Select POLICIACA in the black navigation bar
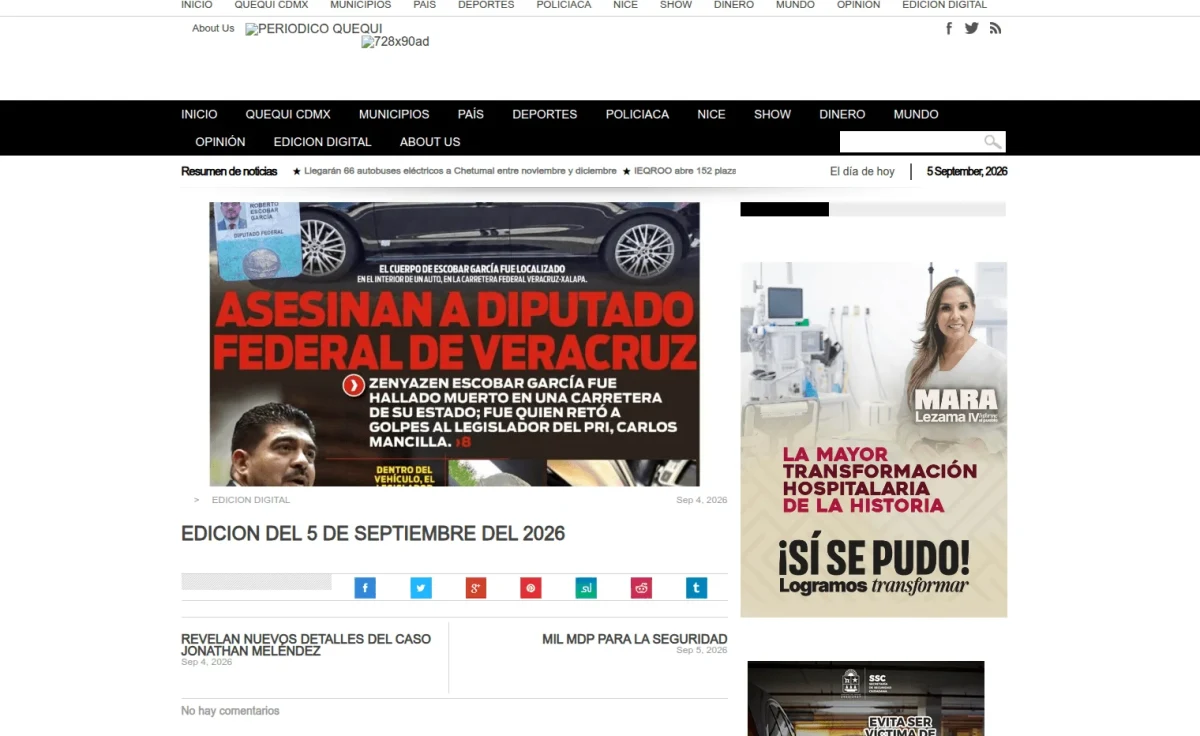1200x736 pixels. (637, 114)
